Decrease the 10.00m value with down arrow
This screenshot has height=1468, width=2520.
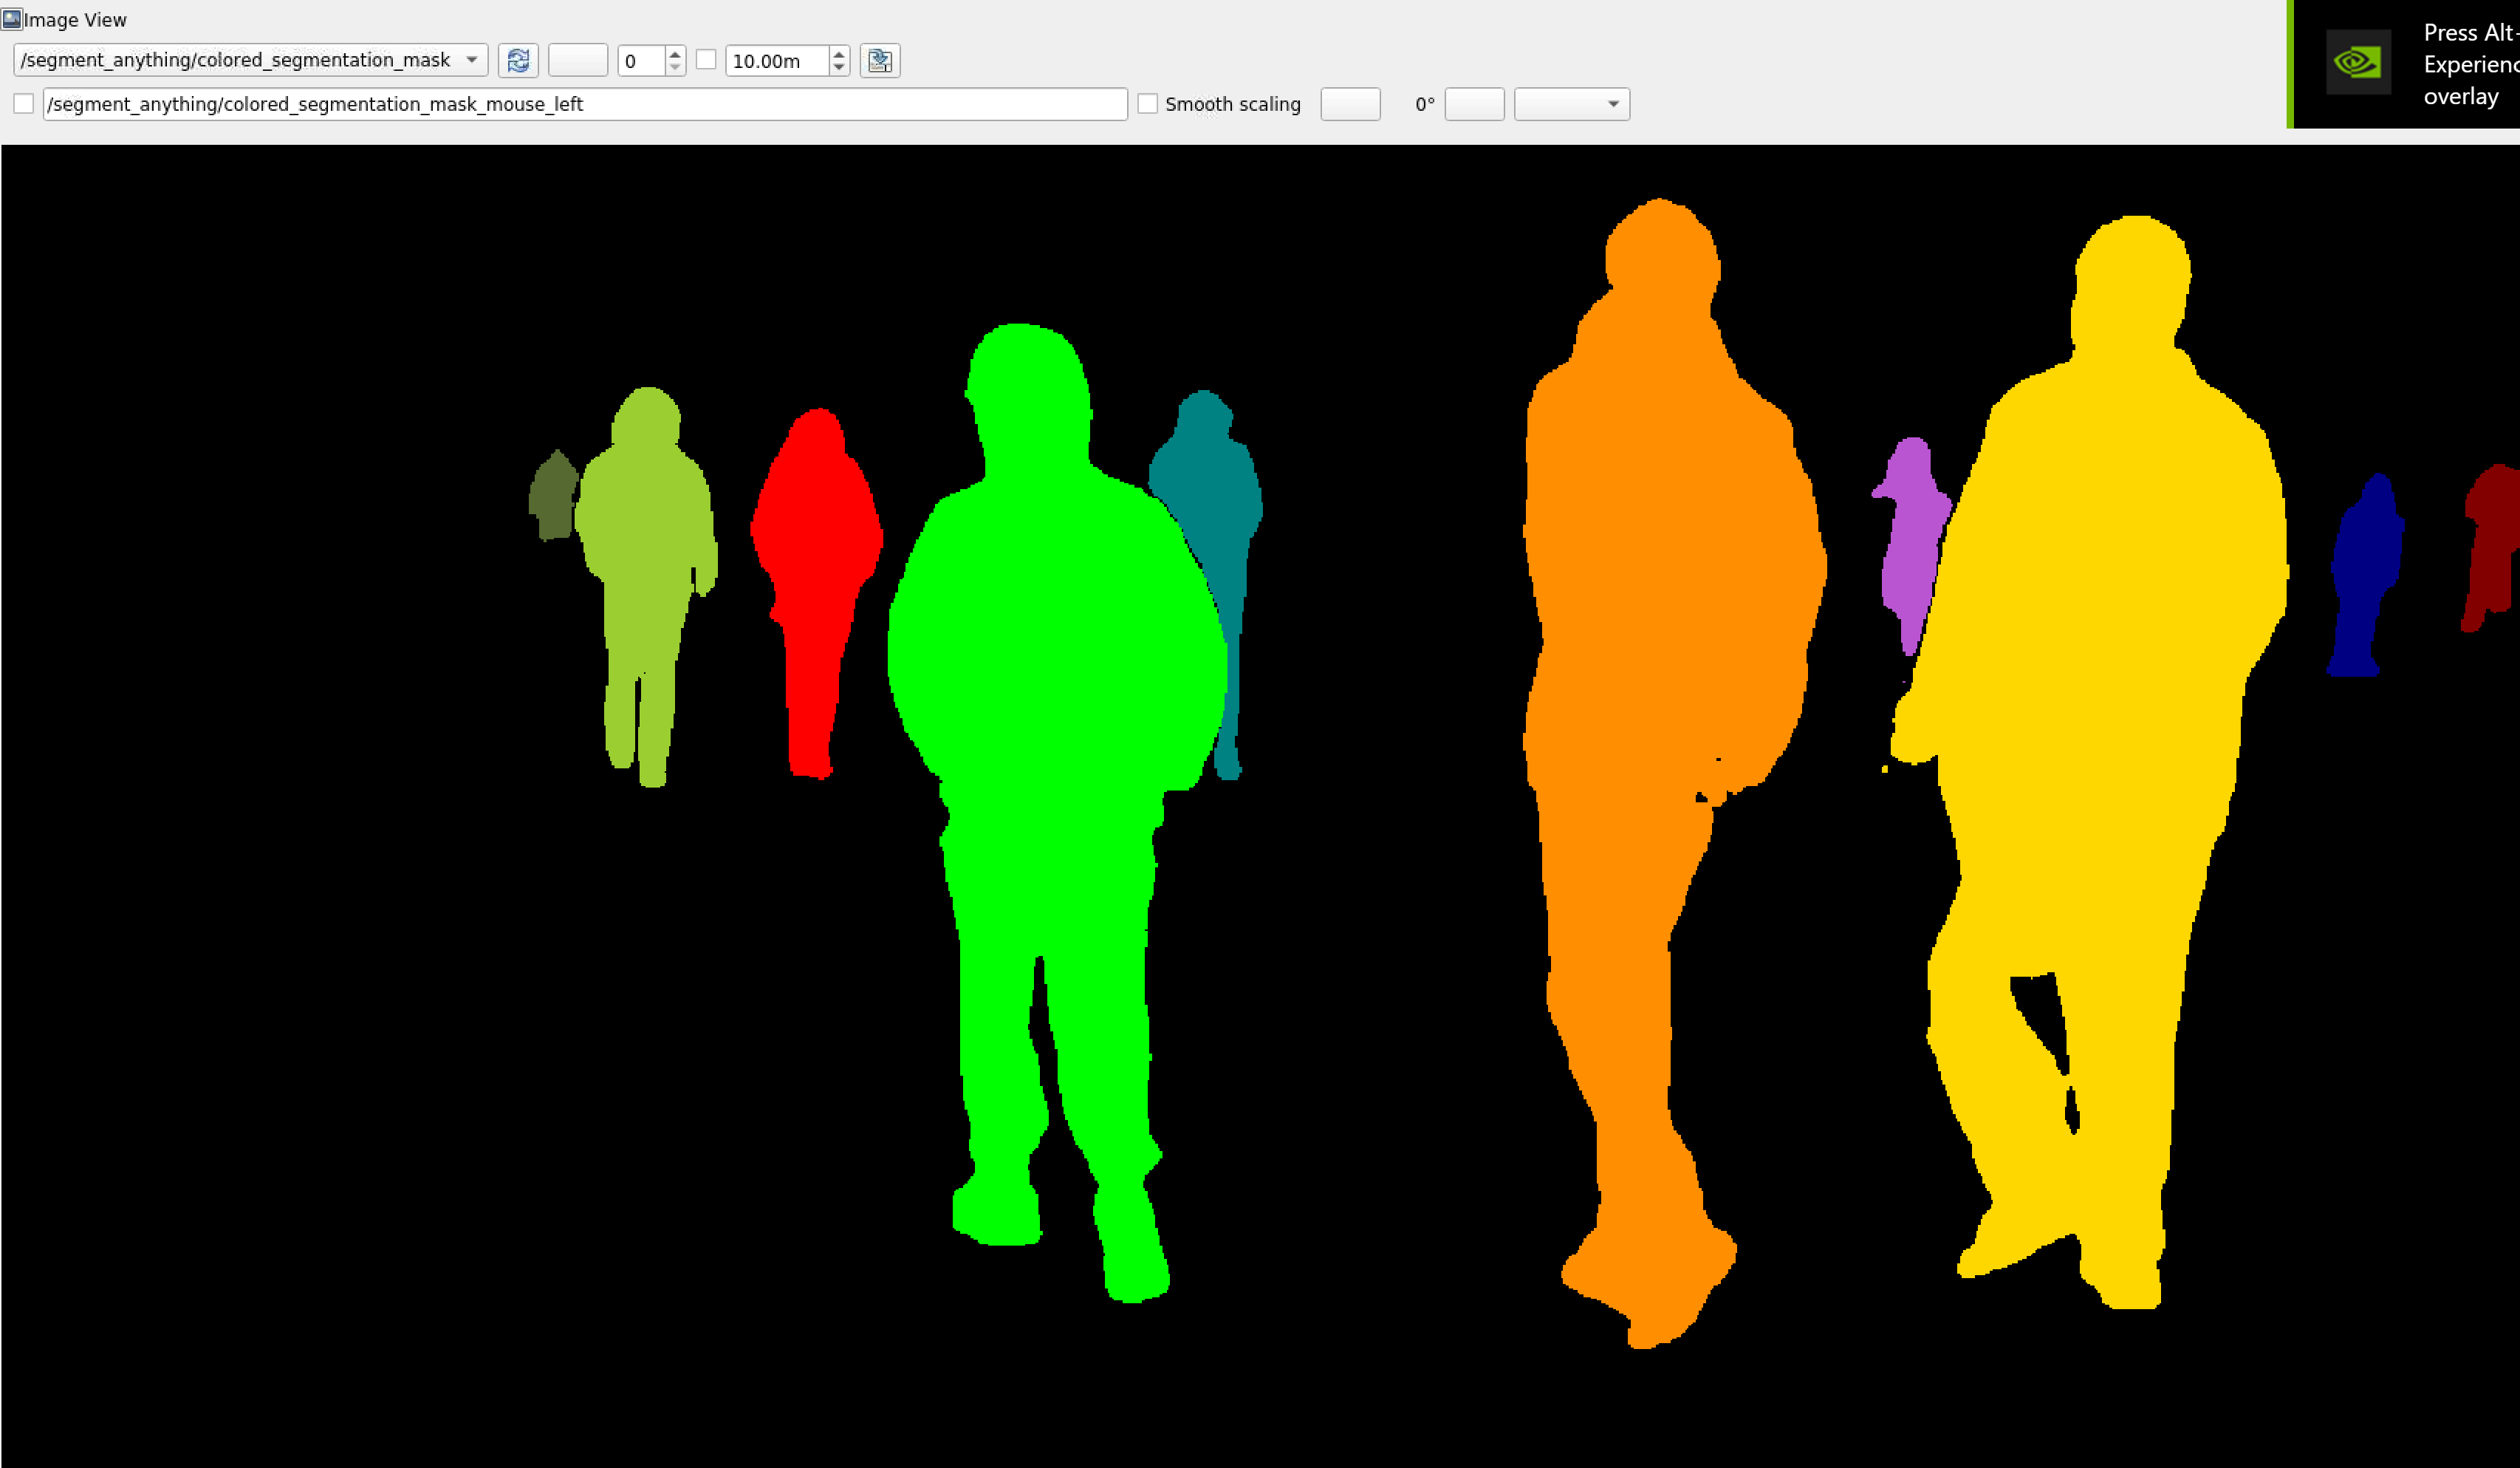pyautogui.click(x=839, y=68)
